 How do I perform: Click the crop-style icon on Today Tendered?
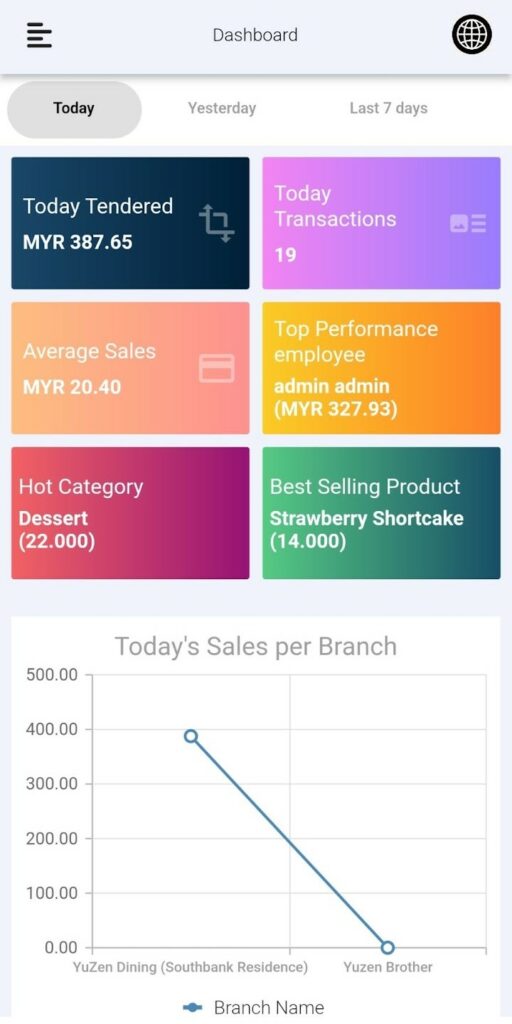[x=216, y=223]
